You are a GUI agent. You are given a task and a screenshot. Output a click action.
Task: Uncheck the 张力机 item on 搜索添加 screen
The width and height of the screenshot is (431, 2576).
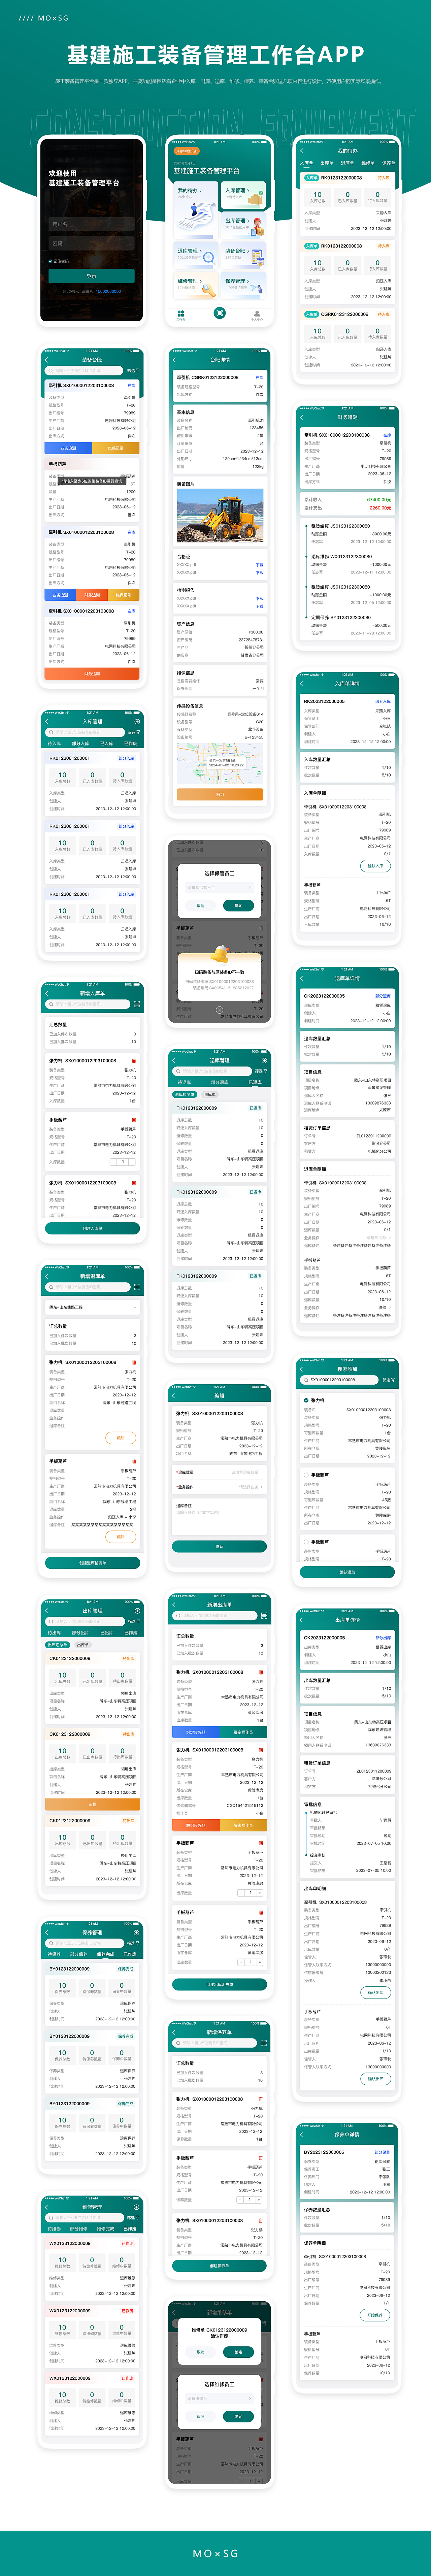(306, 1400)
